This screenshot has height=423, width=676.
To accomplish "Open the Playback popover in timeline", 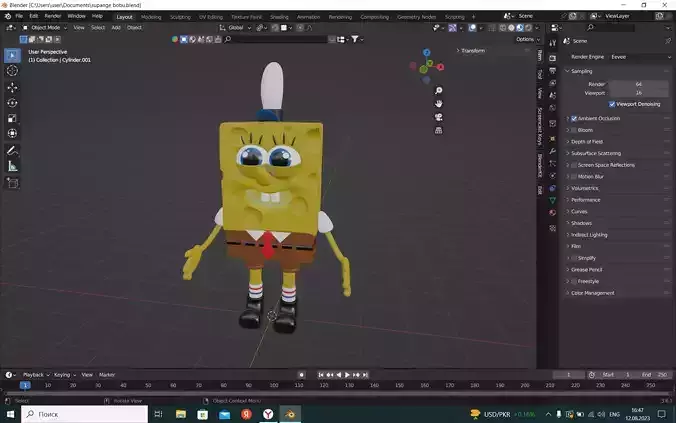I will [x=36, y=375].
